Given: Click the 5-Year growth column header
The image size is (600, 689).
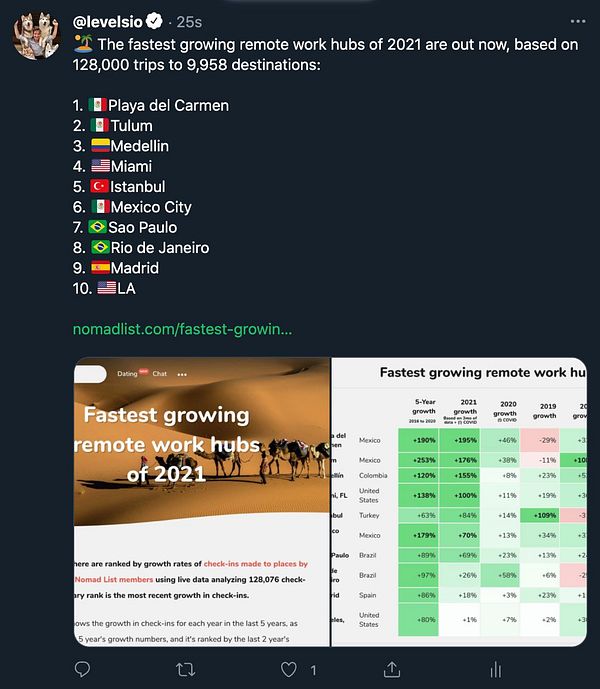Looking at the screenshot, I should point(424,411).
